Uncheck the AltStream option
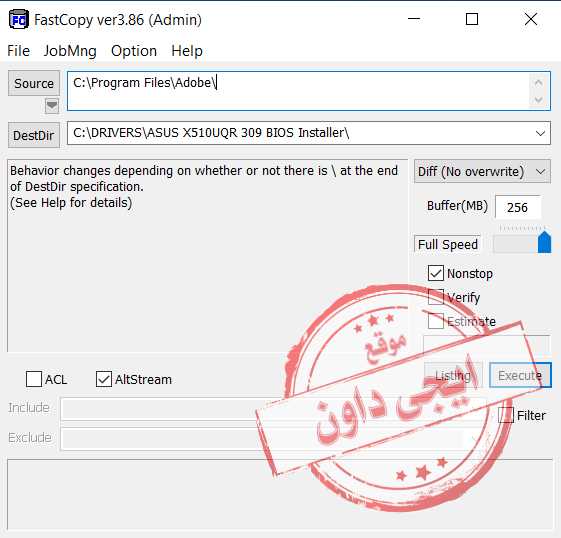 click(104, 379)
